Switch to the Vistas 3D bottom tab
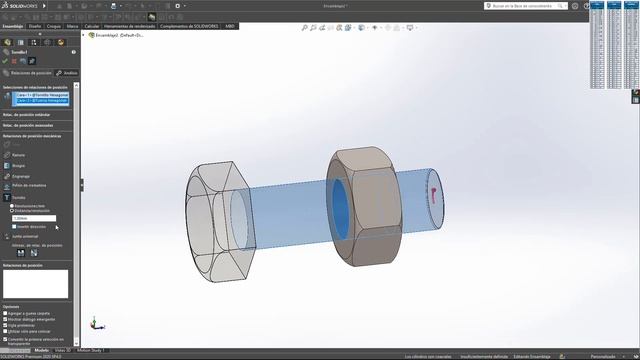 62,350
